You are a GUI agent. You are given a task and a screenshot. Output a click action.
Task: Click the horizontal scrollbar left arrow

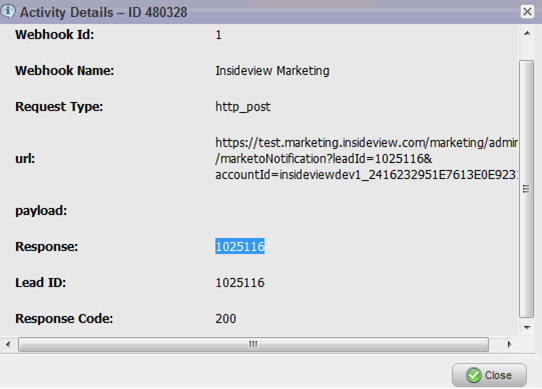(8, 344)
